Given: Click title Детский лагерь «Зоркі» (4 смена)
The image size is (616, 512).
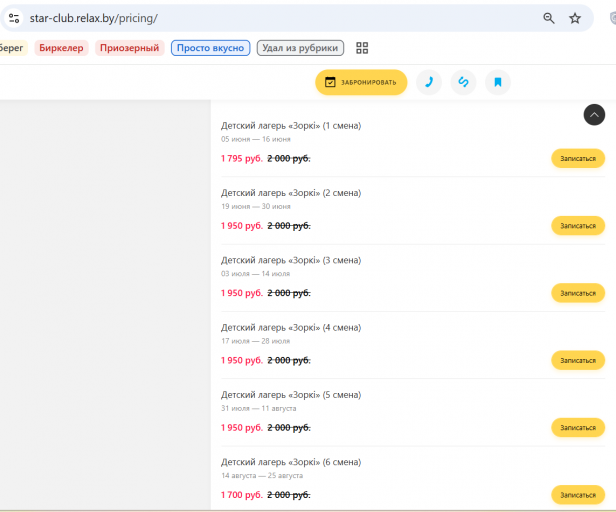Looking at the screenshot, I should pyautogui.click(x=291, y=327).
